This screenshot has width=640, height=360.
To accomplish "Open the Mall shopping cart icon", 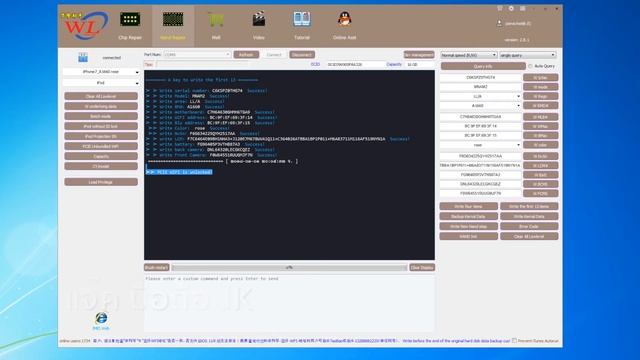I will click(x=216, y=25).
